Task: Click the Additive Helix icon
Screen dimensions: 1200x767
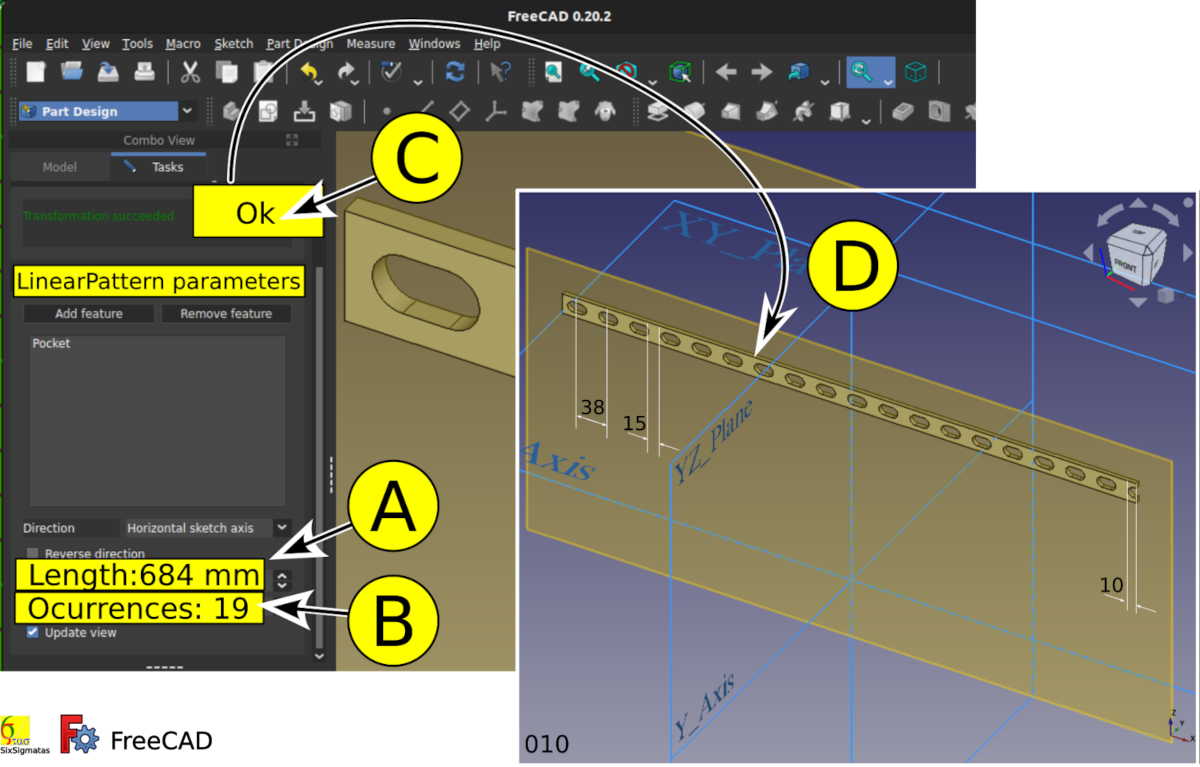Action: 804,111
